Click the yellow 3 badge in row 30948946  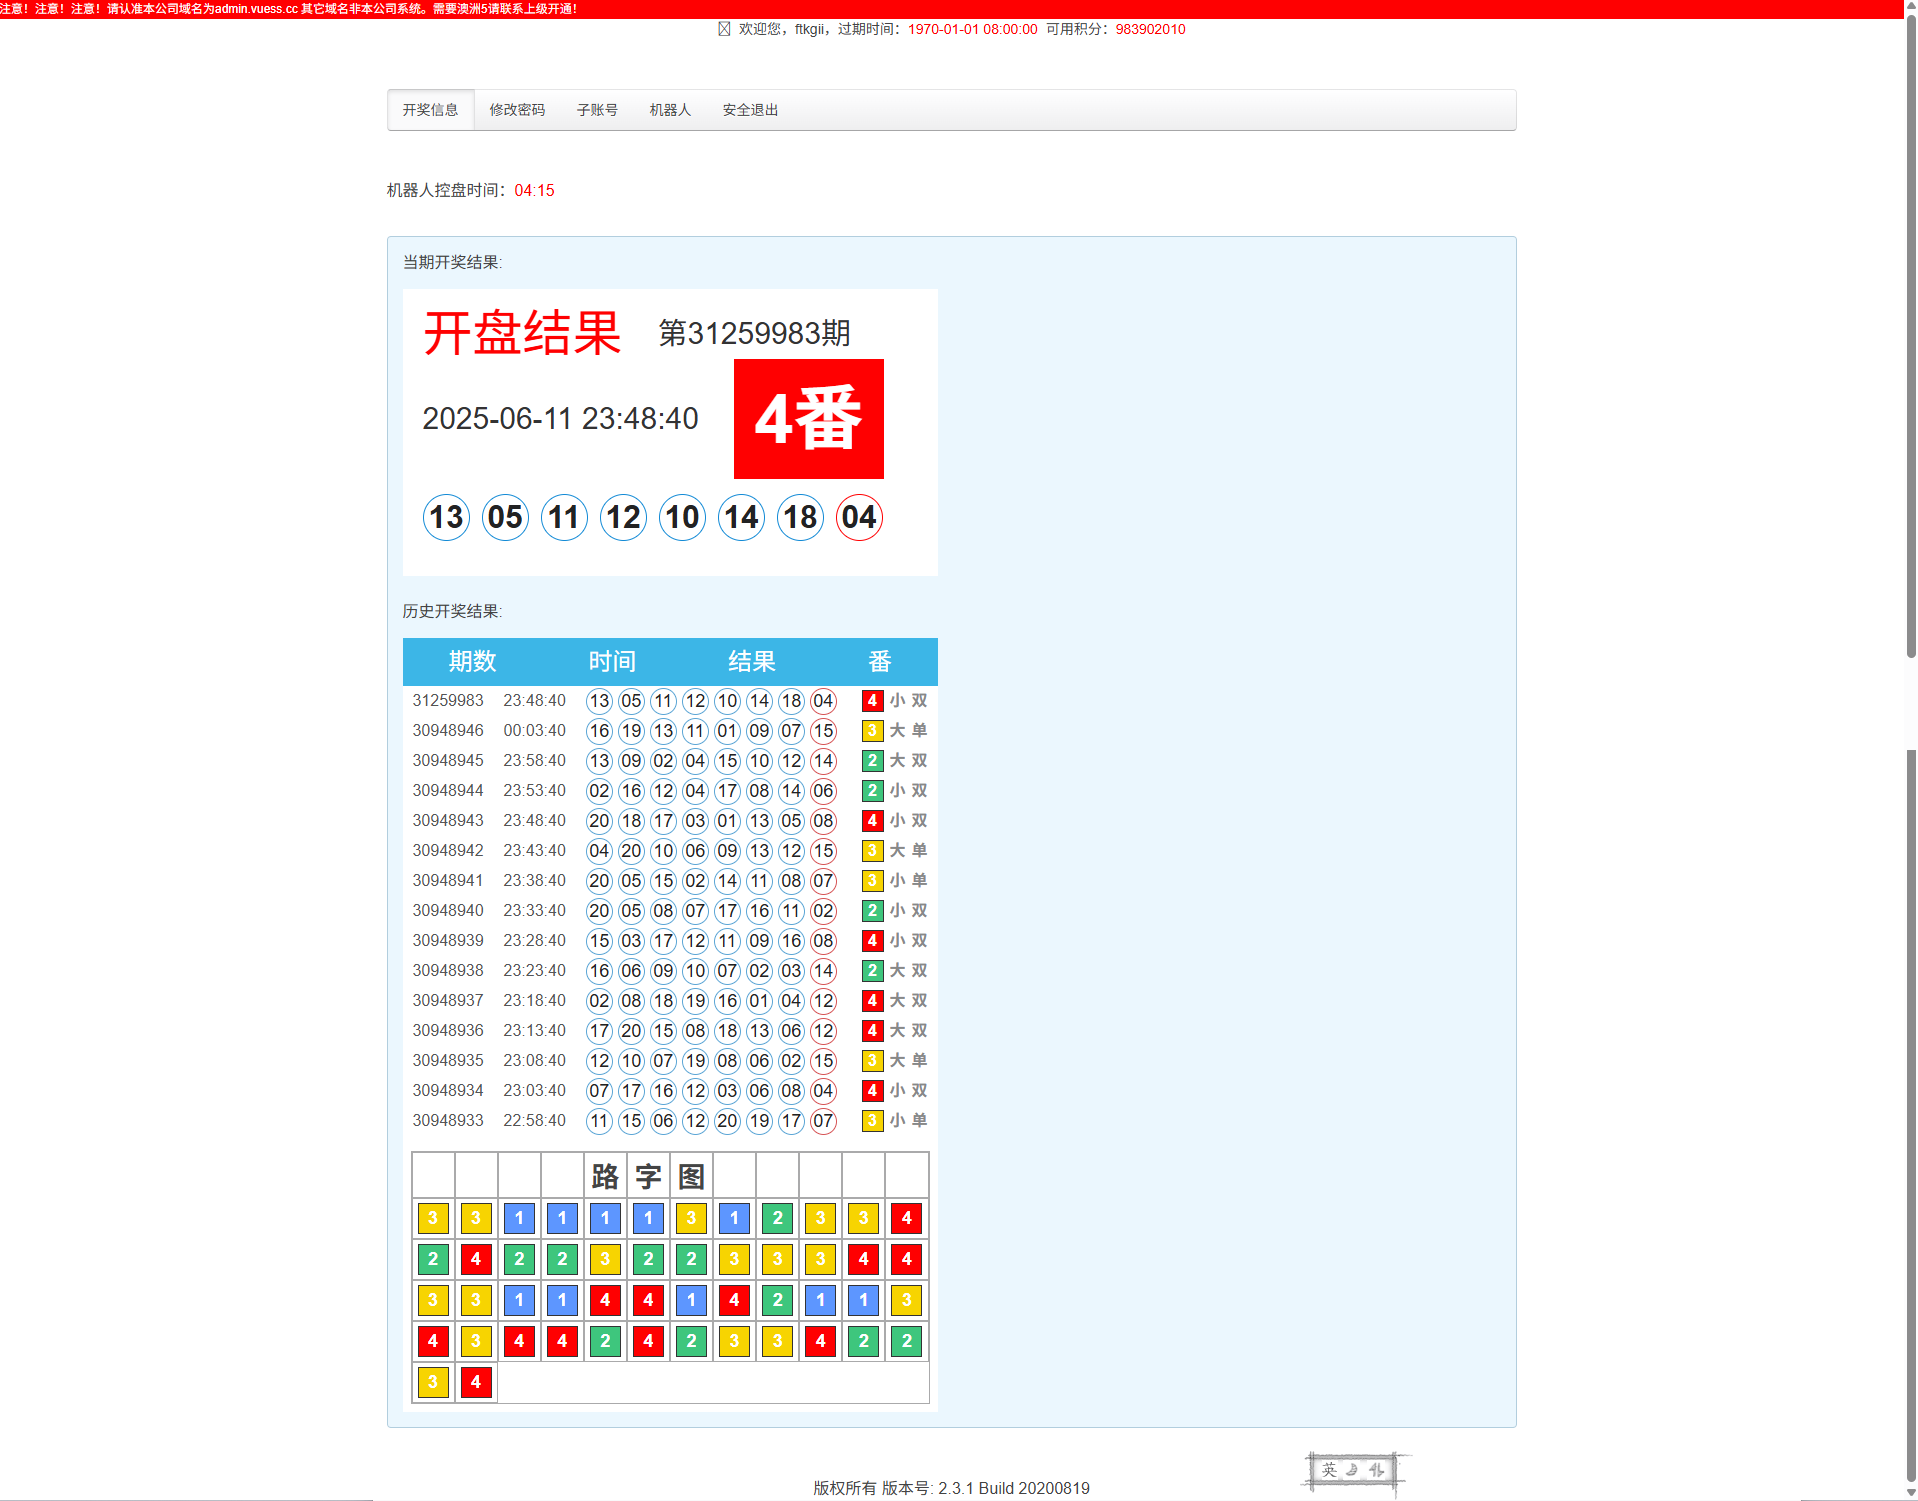(872, 731)
